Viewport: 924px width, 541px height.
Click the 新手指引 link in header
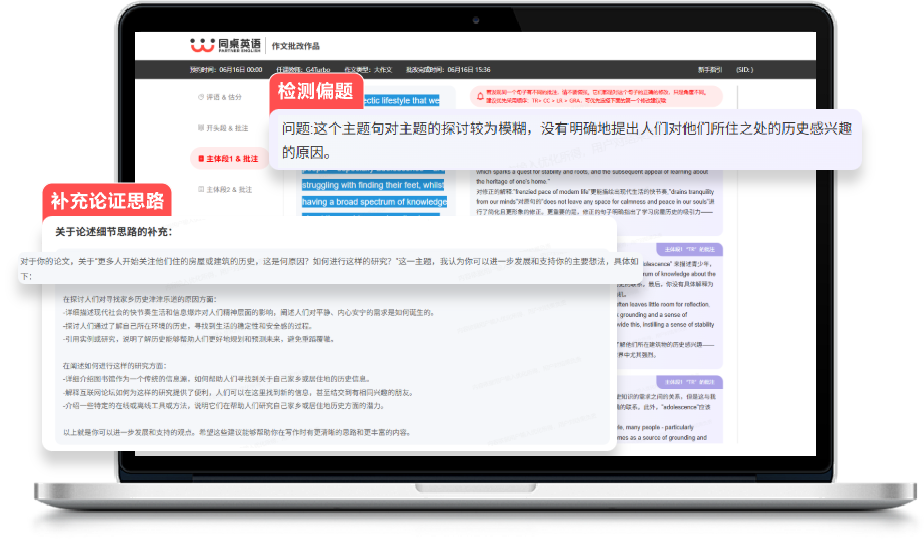(710, 70)
